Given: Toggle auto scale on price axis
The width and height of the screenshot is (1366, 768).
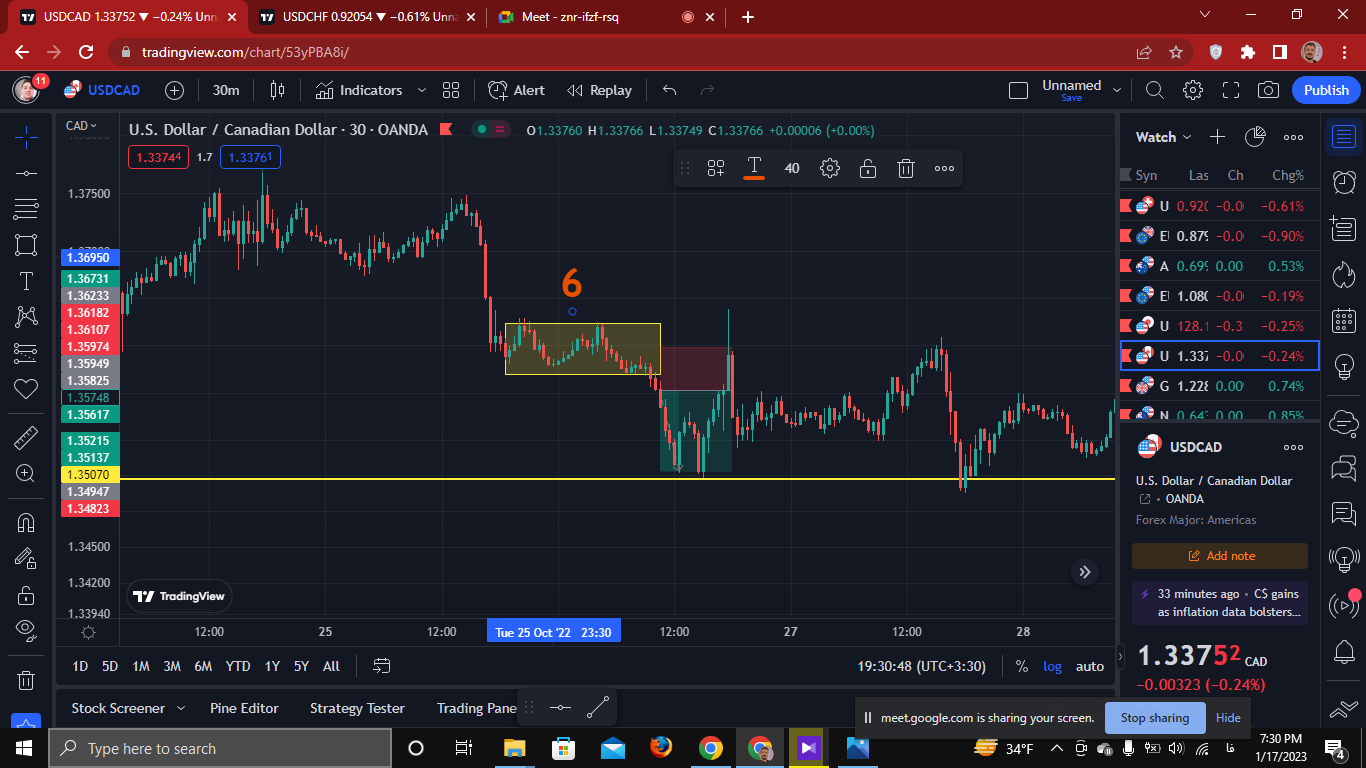Looking at the screenshot, I should [1090, 666].
